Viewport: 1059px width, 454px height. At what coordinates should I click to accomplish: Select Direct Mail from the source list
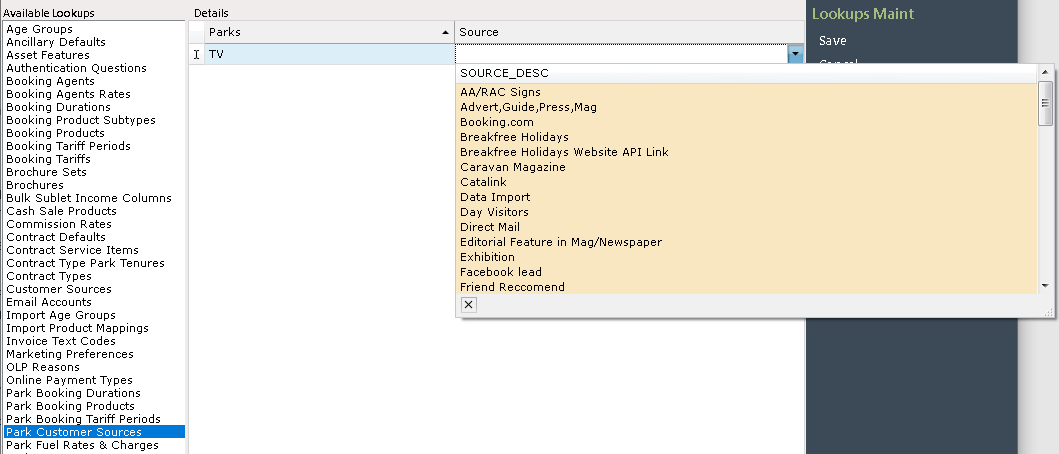pyautogui.click(x=490, y=227)
